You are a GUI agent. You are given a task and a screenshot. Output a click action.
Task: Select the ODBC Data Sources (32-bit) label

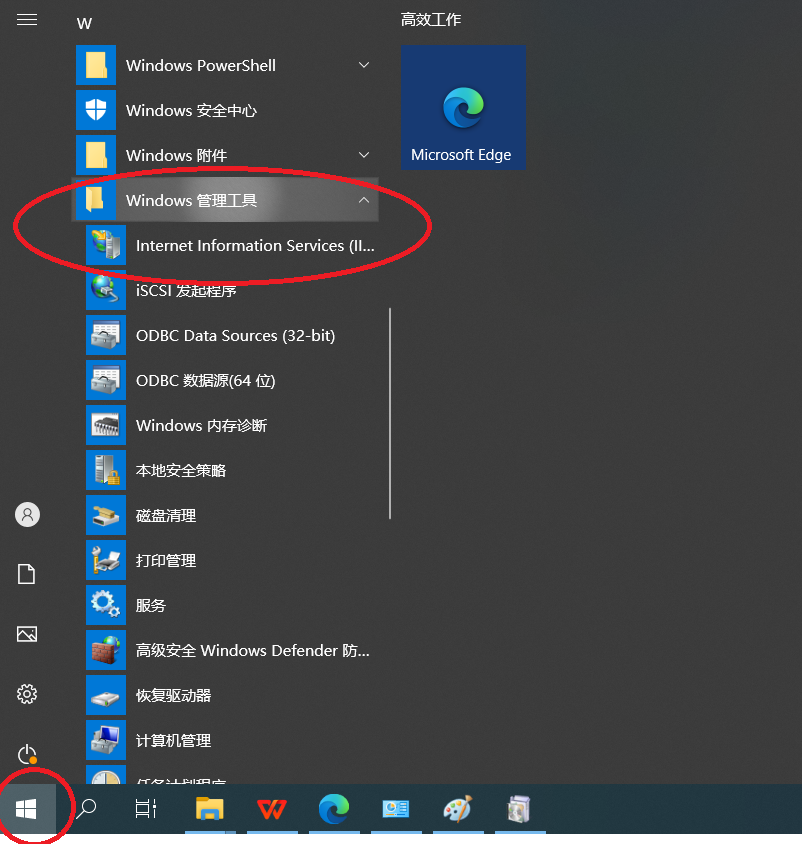[x=235, y=335]
